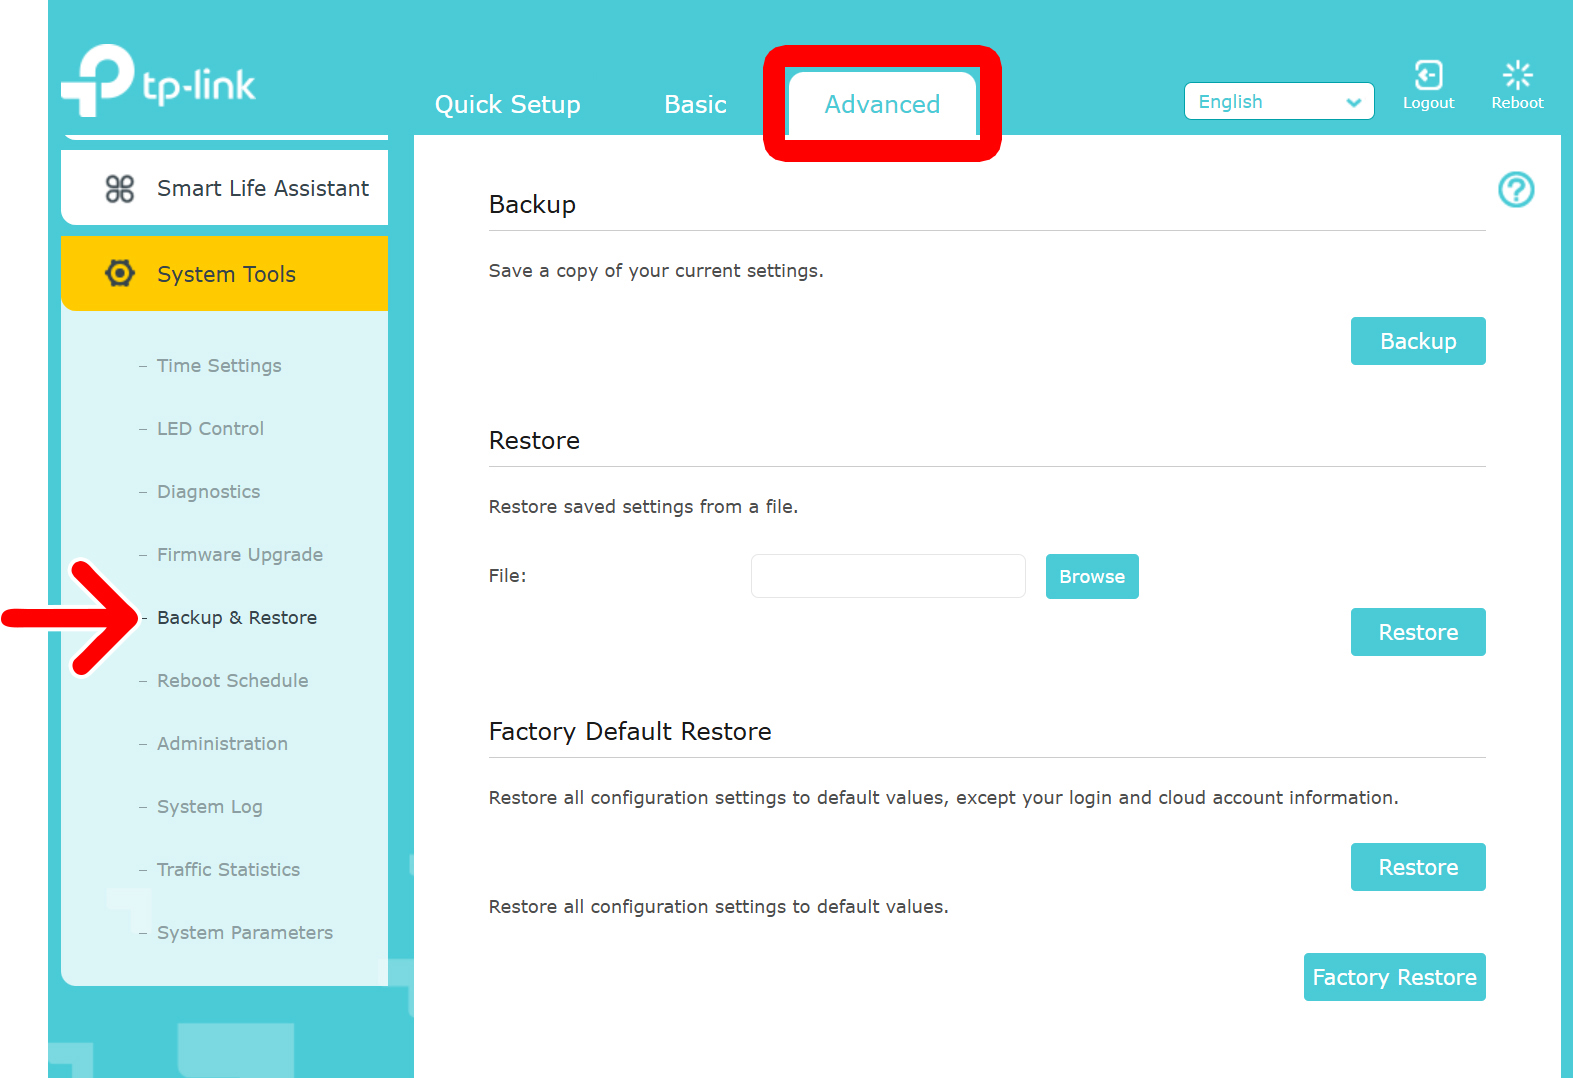Open Reboot Schedule page
The height and width of the screenshot is (1078, 1573).
(x=232, y=681)
